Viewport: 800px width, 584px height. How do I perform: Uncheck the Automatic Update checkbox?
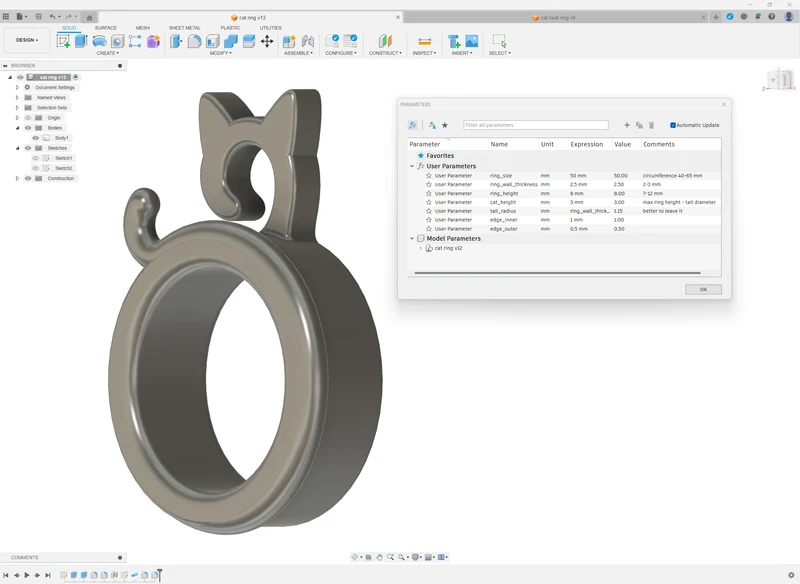pyautogui.click(x=672, y=125)
